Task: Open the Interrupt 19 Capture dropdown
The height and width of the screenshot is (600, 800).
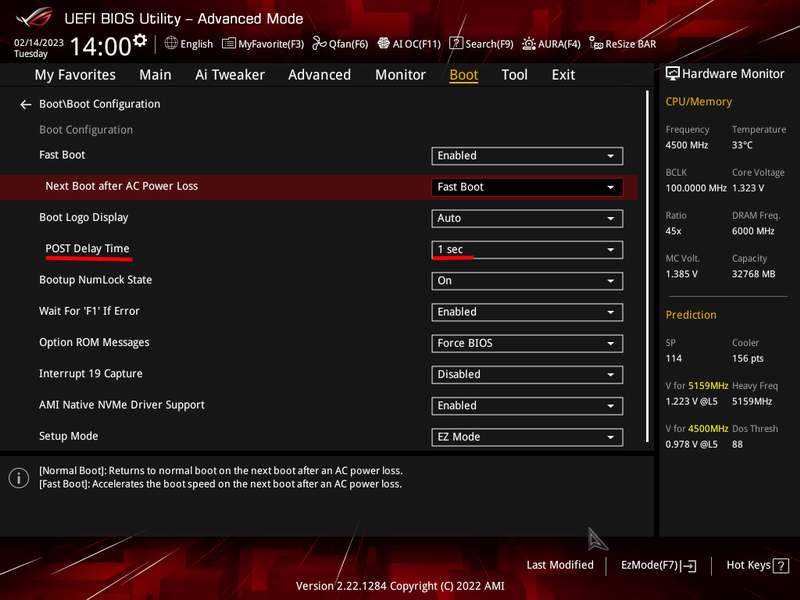Action: coord(527,375)
